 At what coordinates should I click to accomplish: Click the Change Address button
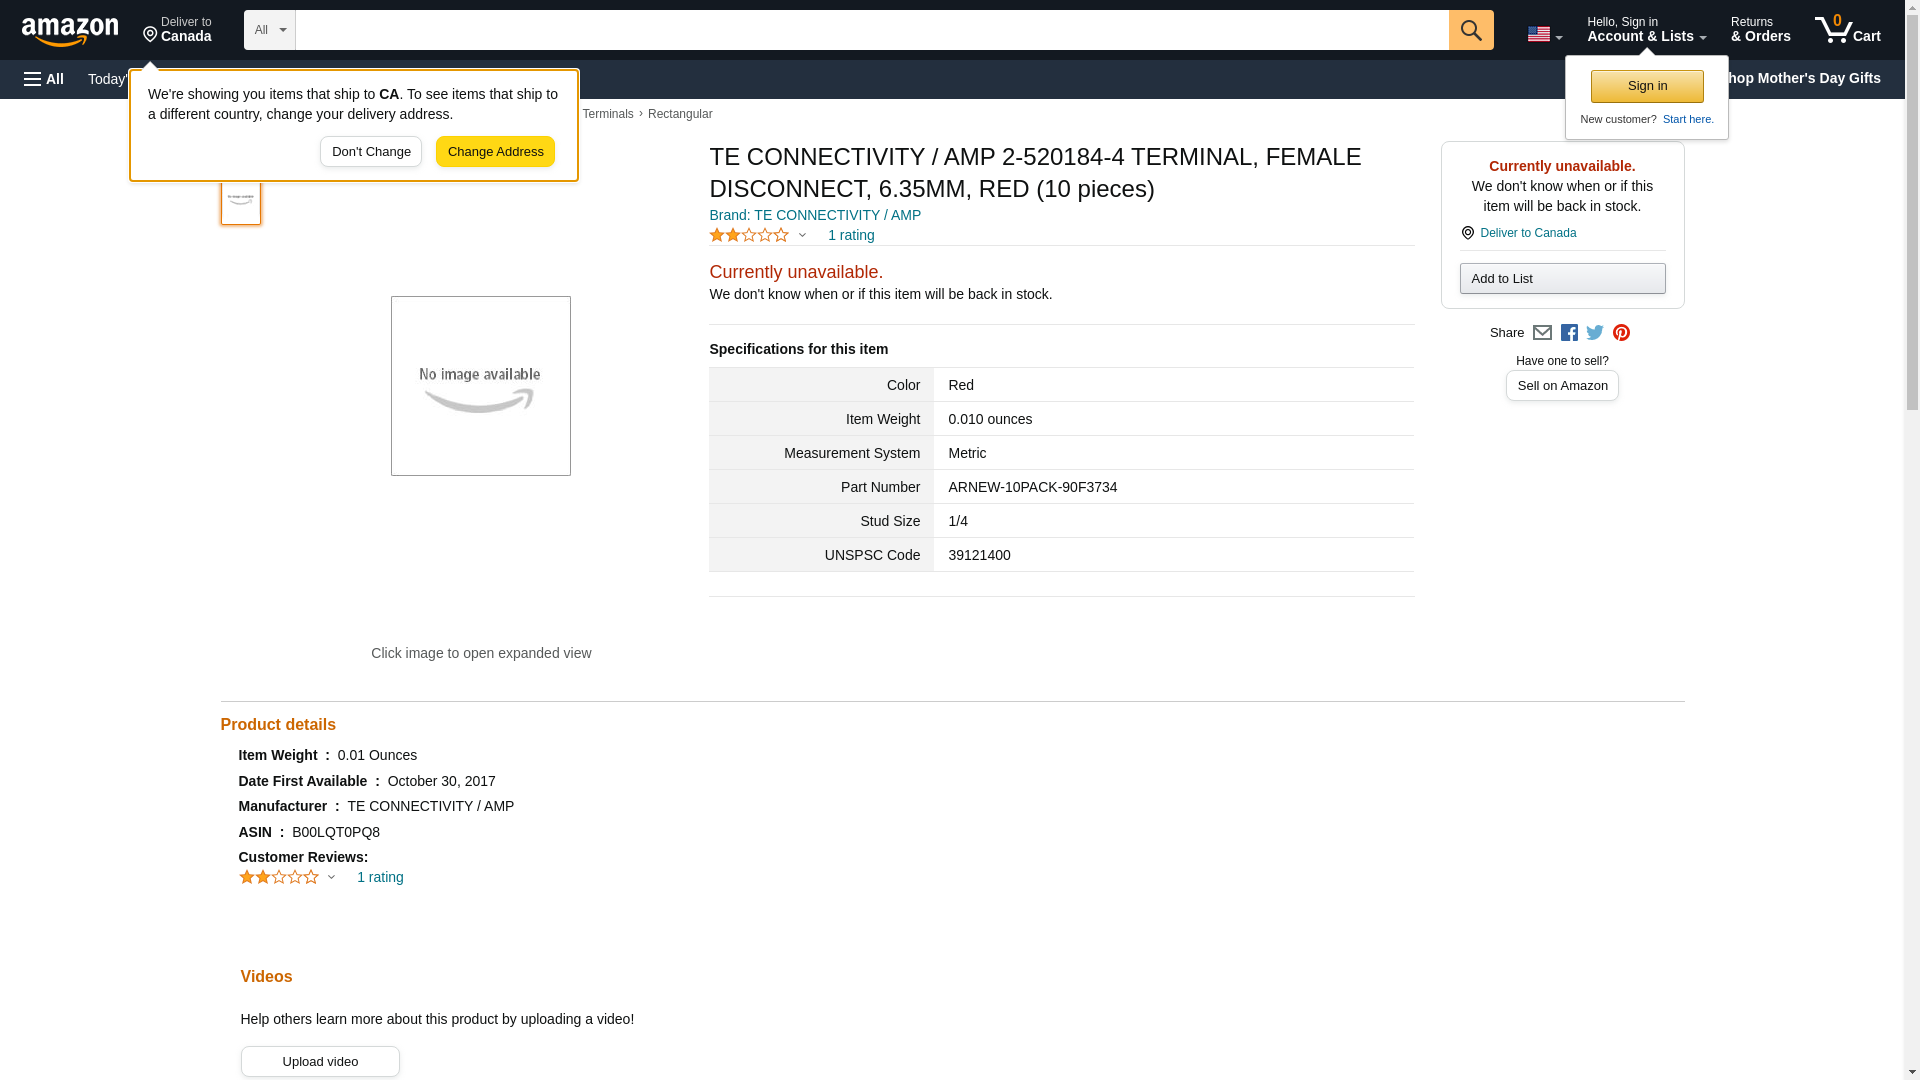tap(495, 152)
